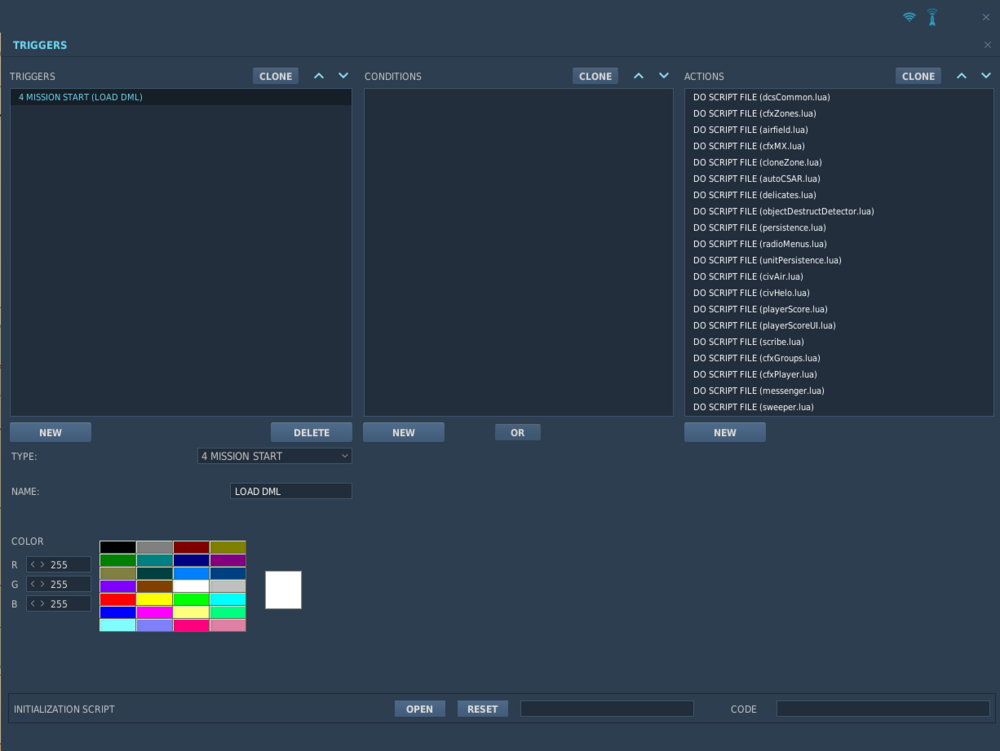The width and height of the screenshot is (1000, 751).
Task: Clone the selected trigger
Action: 275,75
